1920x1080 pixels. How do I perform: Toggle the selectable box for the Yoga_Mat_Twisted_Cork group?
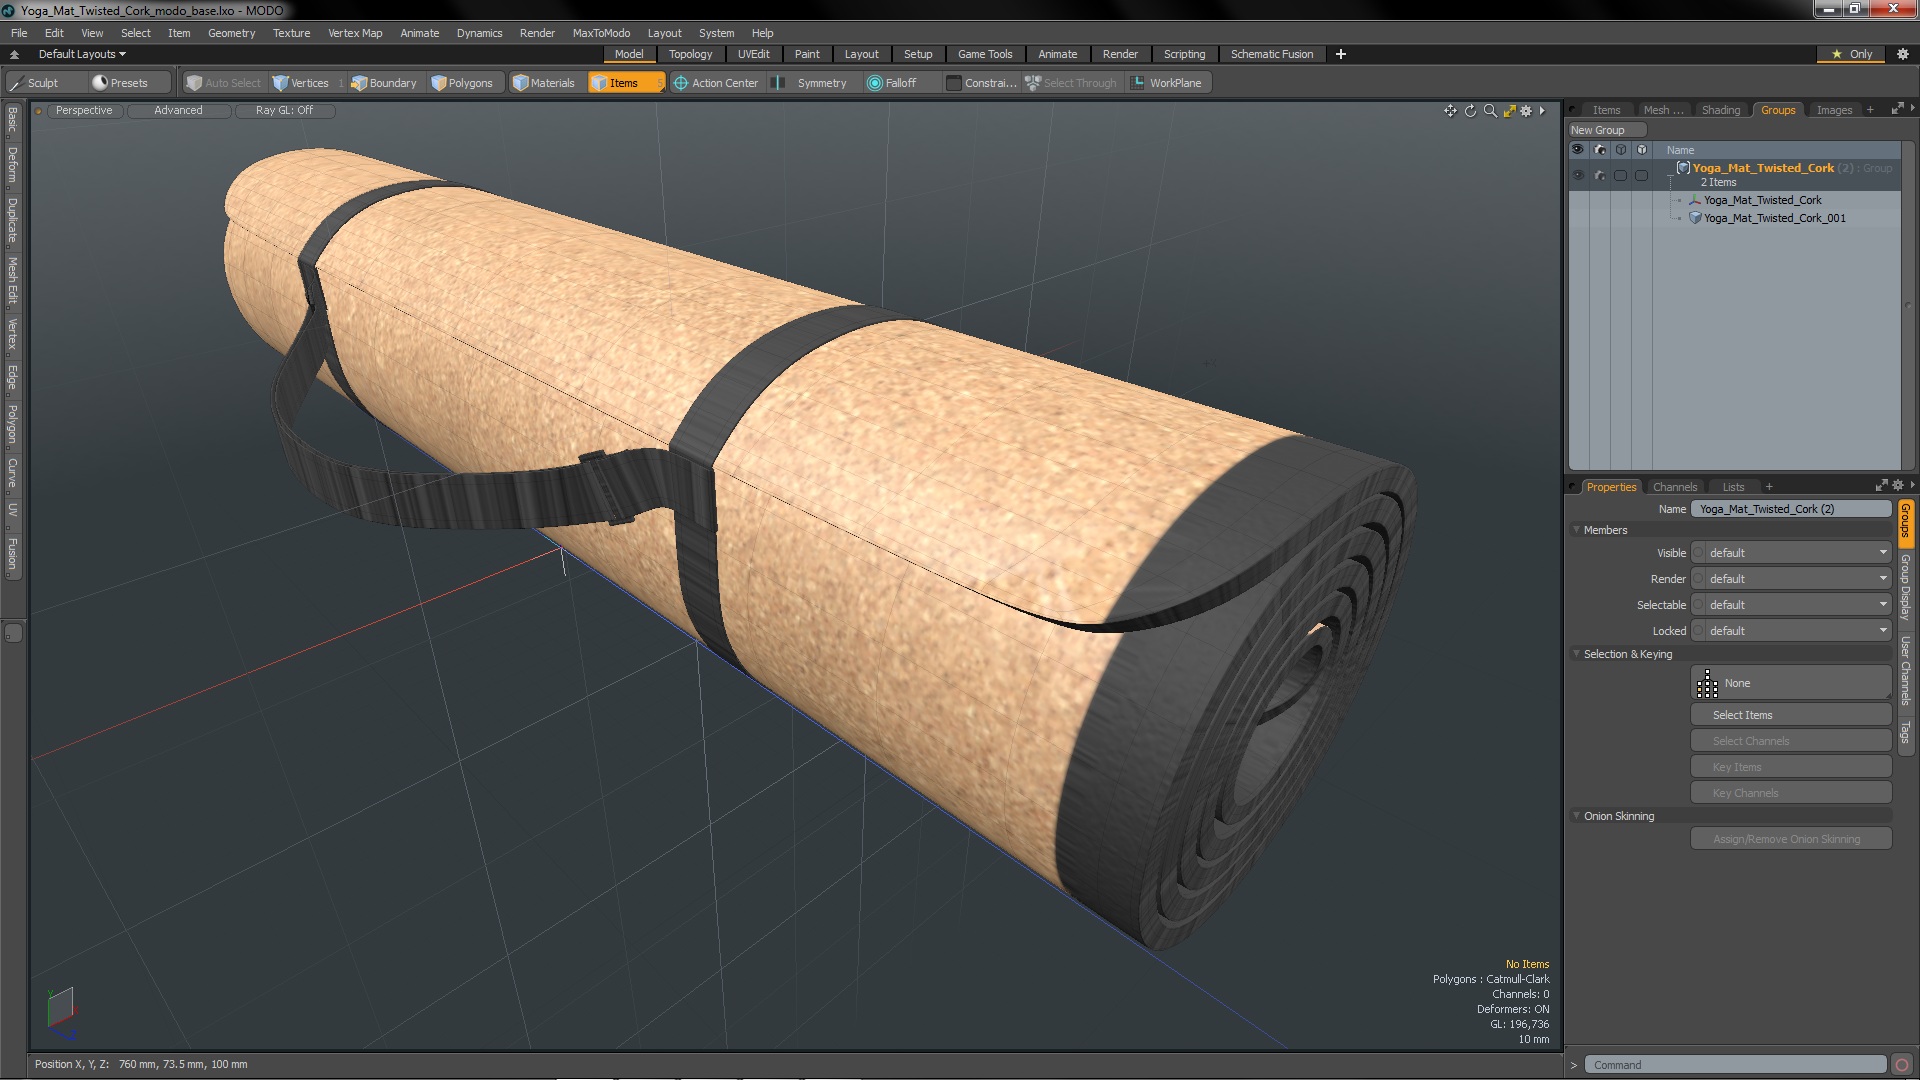(1620, 175)
